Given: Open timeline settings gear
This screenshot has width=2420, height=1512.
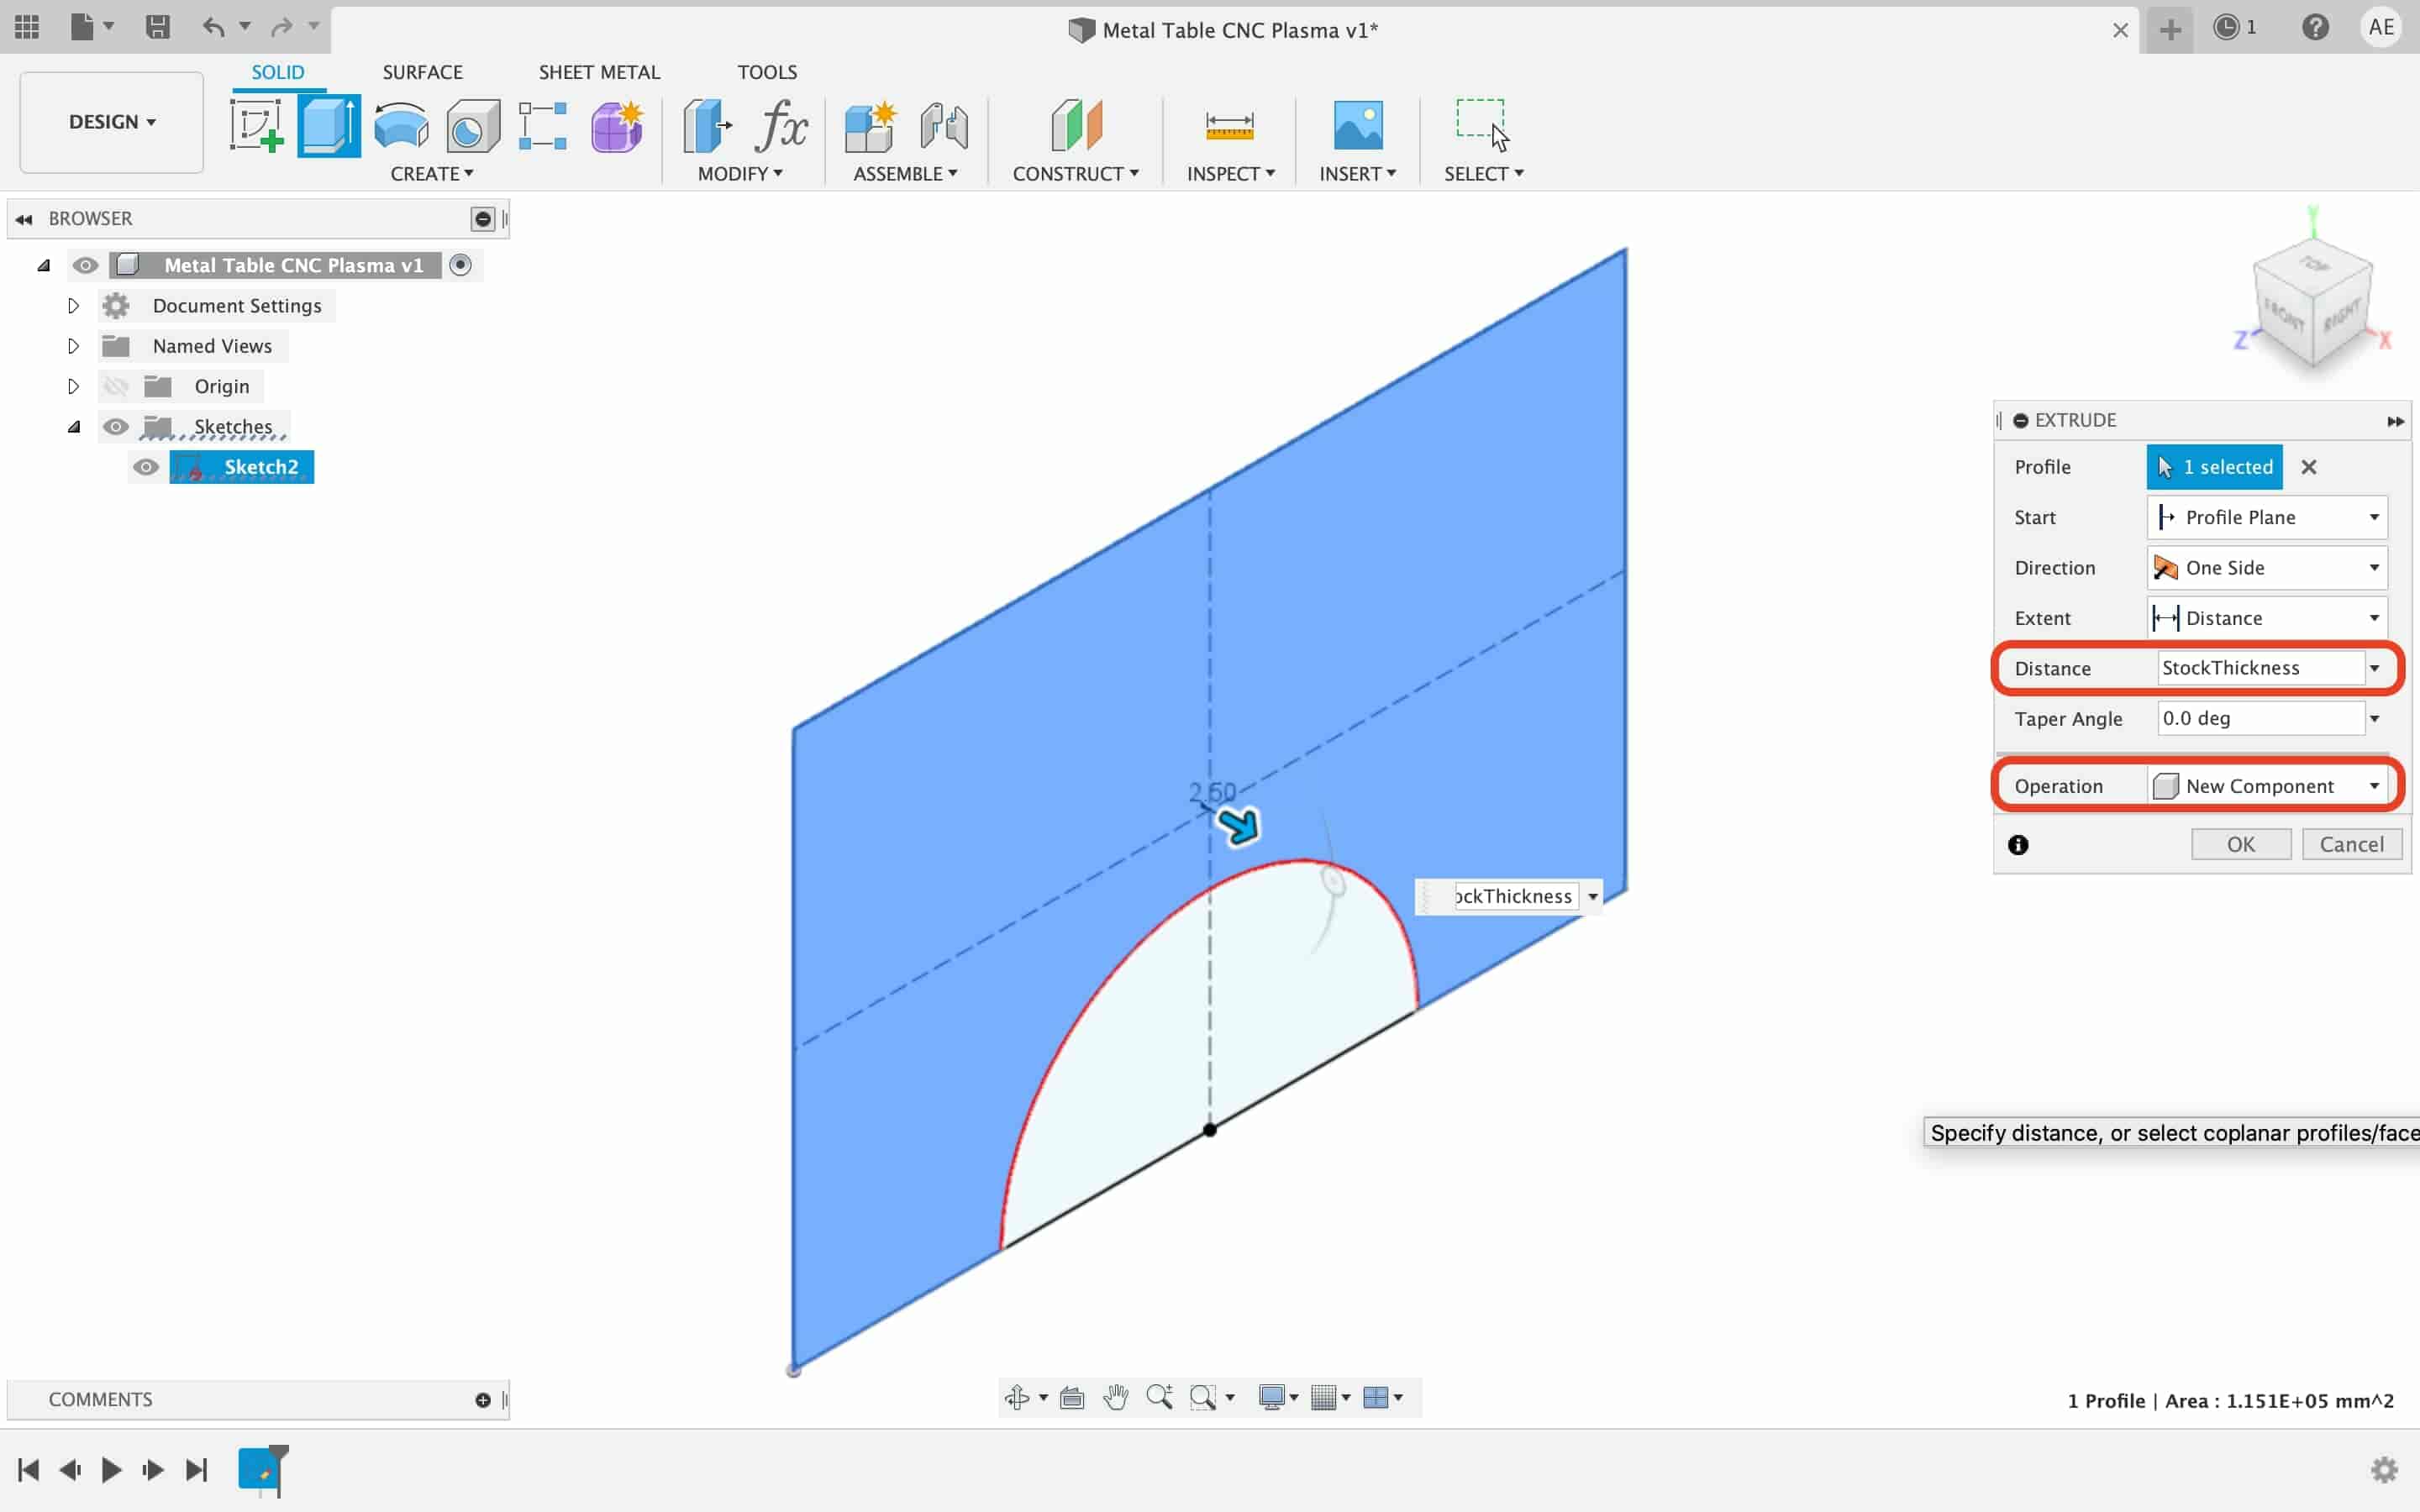Looking at the screenshot, I should tap(2384, 1469).
